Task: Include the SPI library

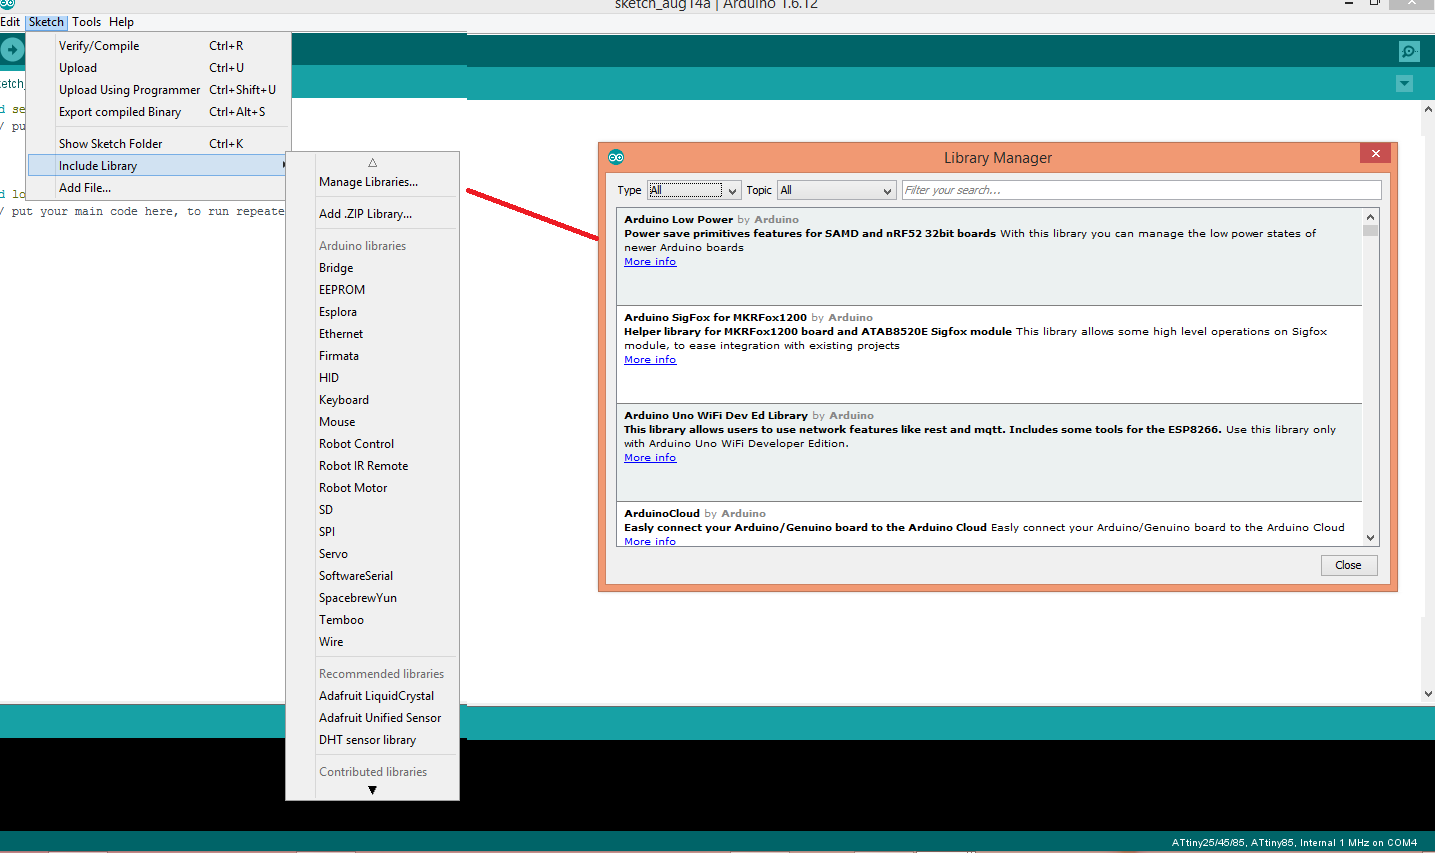Action: (x=372, y=532)
